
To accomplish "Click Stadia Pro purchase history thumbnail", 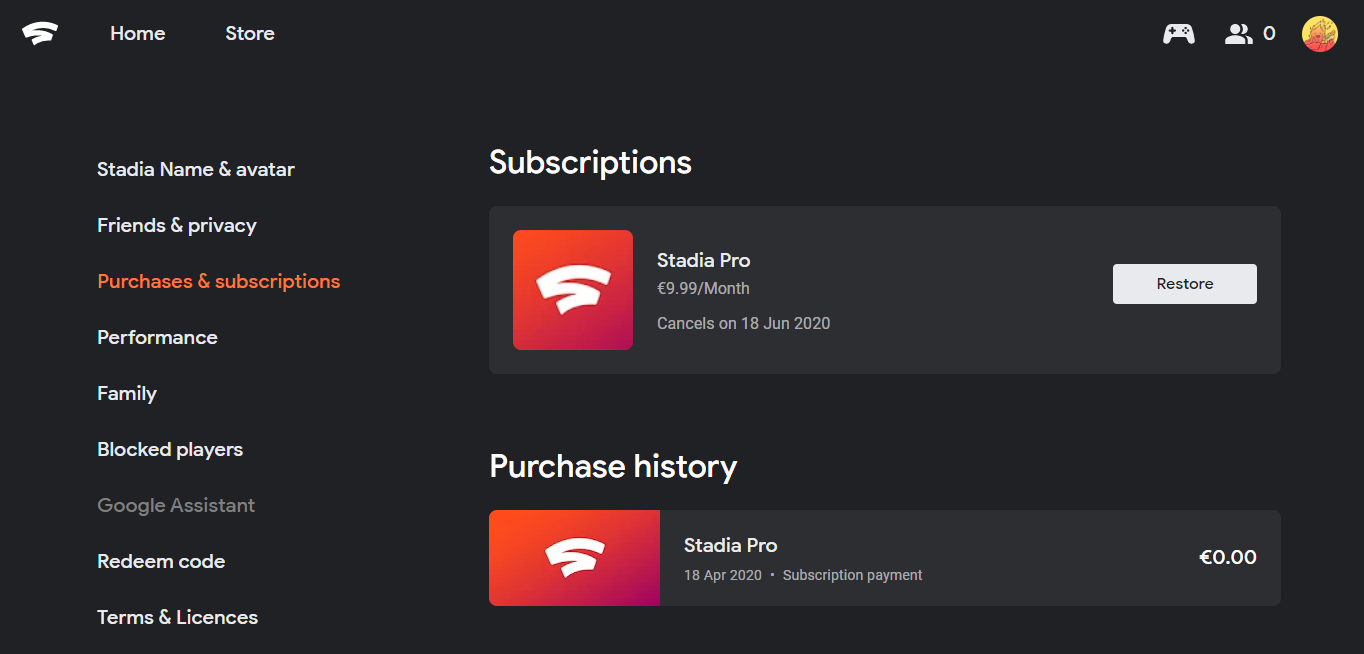I will coord(574,558).
